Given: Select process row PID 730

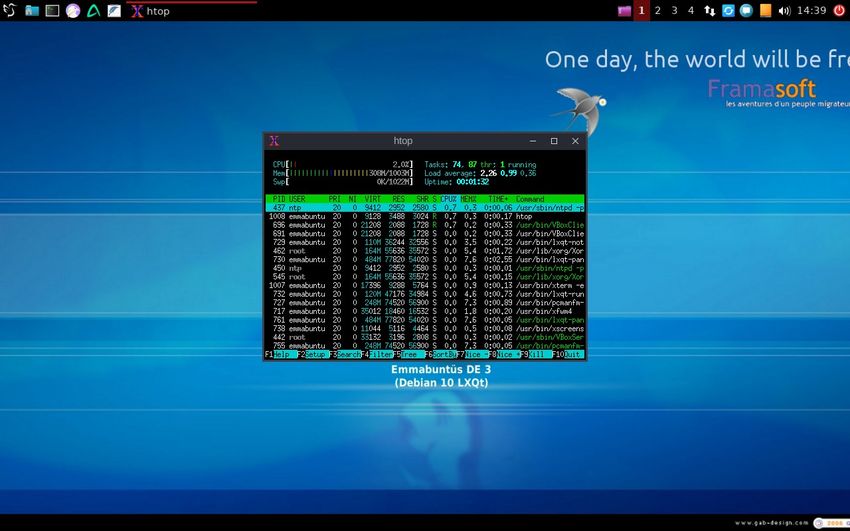Looking at the screenshot, I should [425, 260].
